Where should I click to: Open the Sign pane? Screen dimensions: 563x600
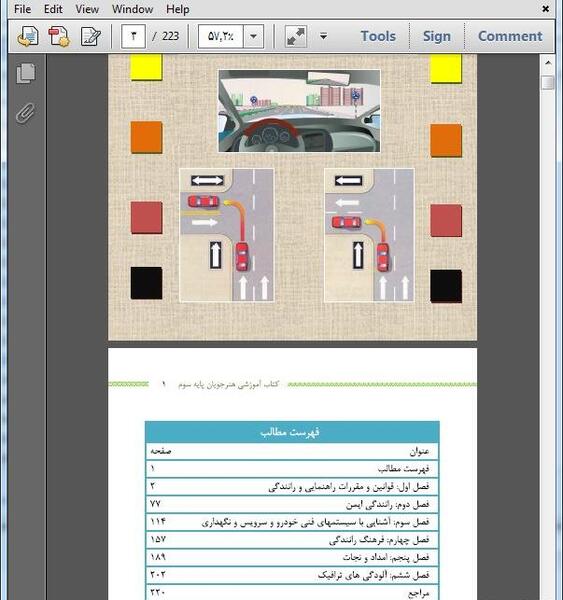pos(437,36)
